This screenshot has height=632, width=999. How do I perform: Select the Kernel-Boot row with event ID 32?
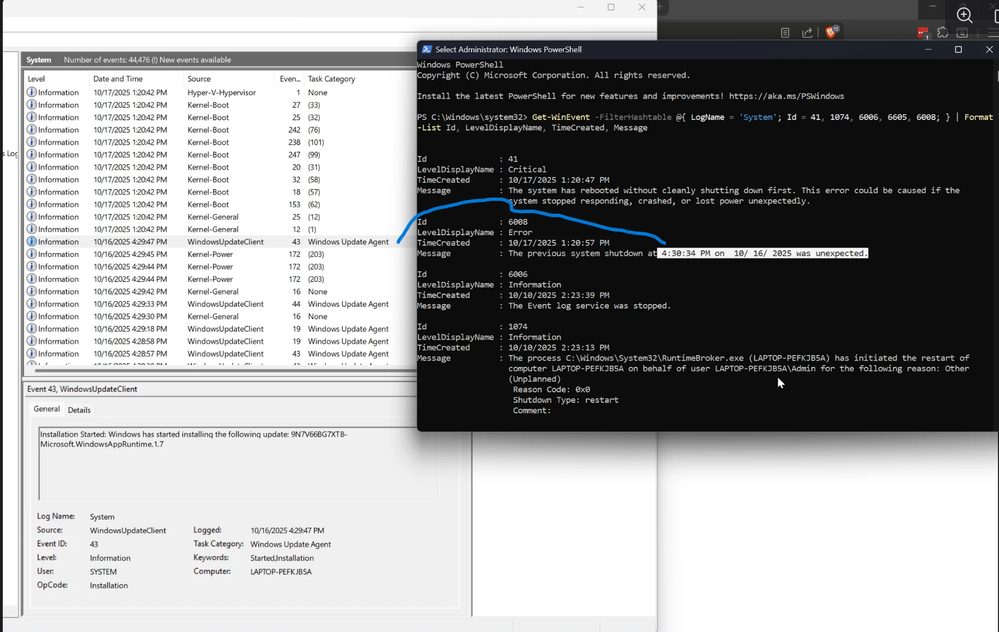tap(220, 180)
